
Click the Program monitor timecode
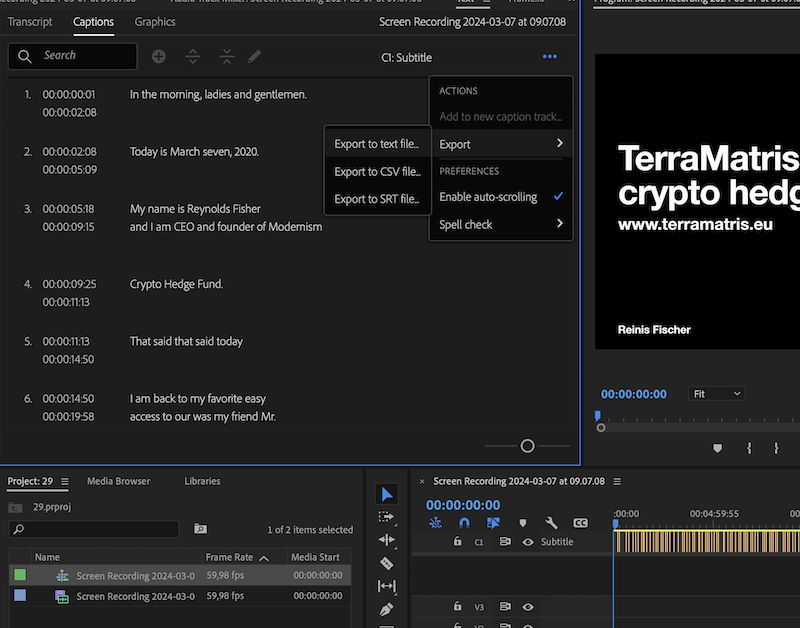[633, 394]
